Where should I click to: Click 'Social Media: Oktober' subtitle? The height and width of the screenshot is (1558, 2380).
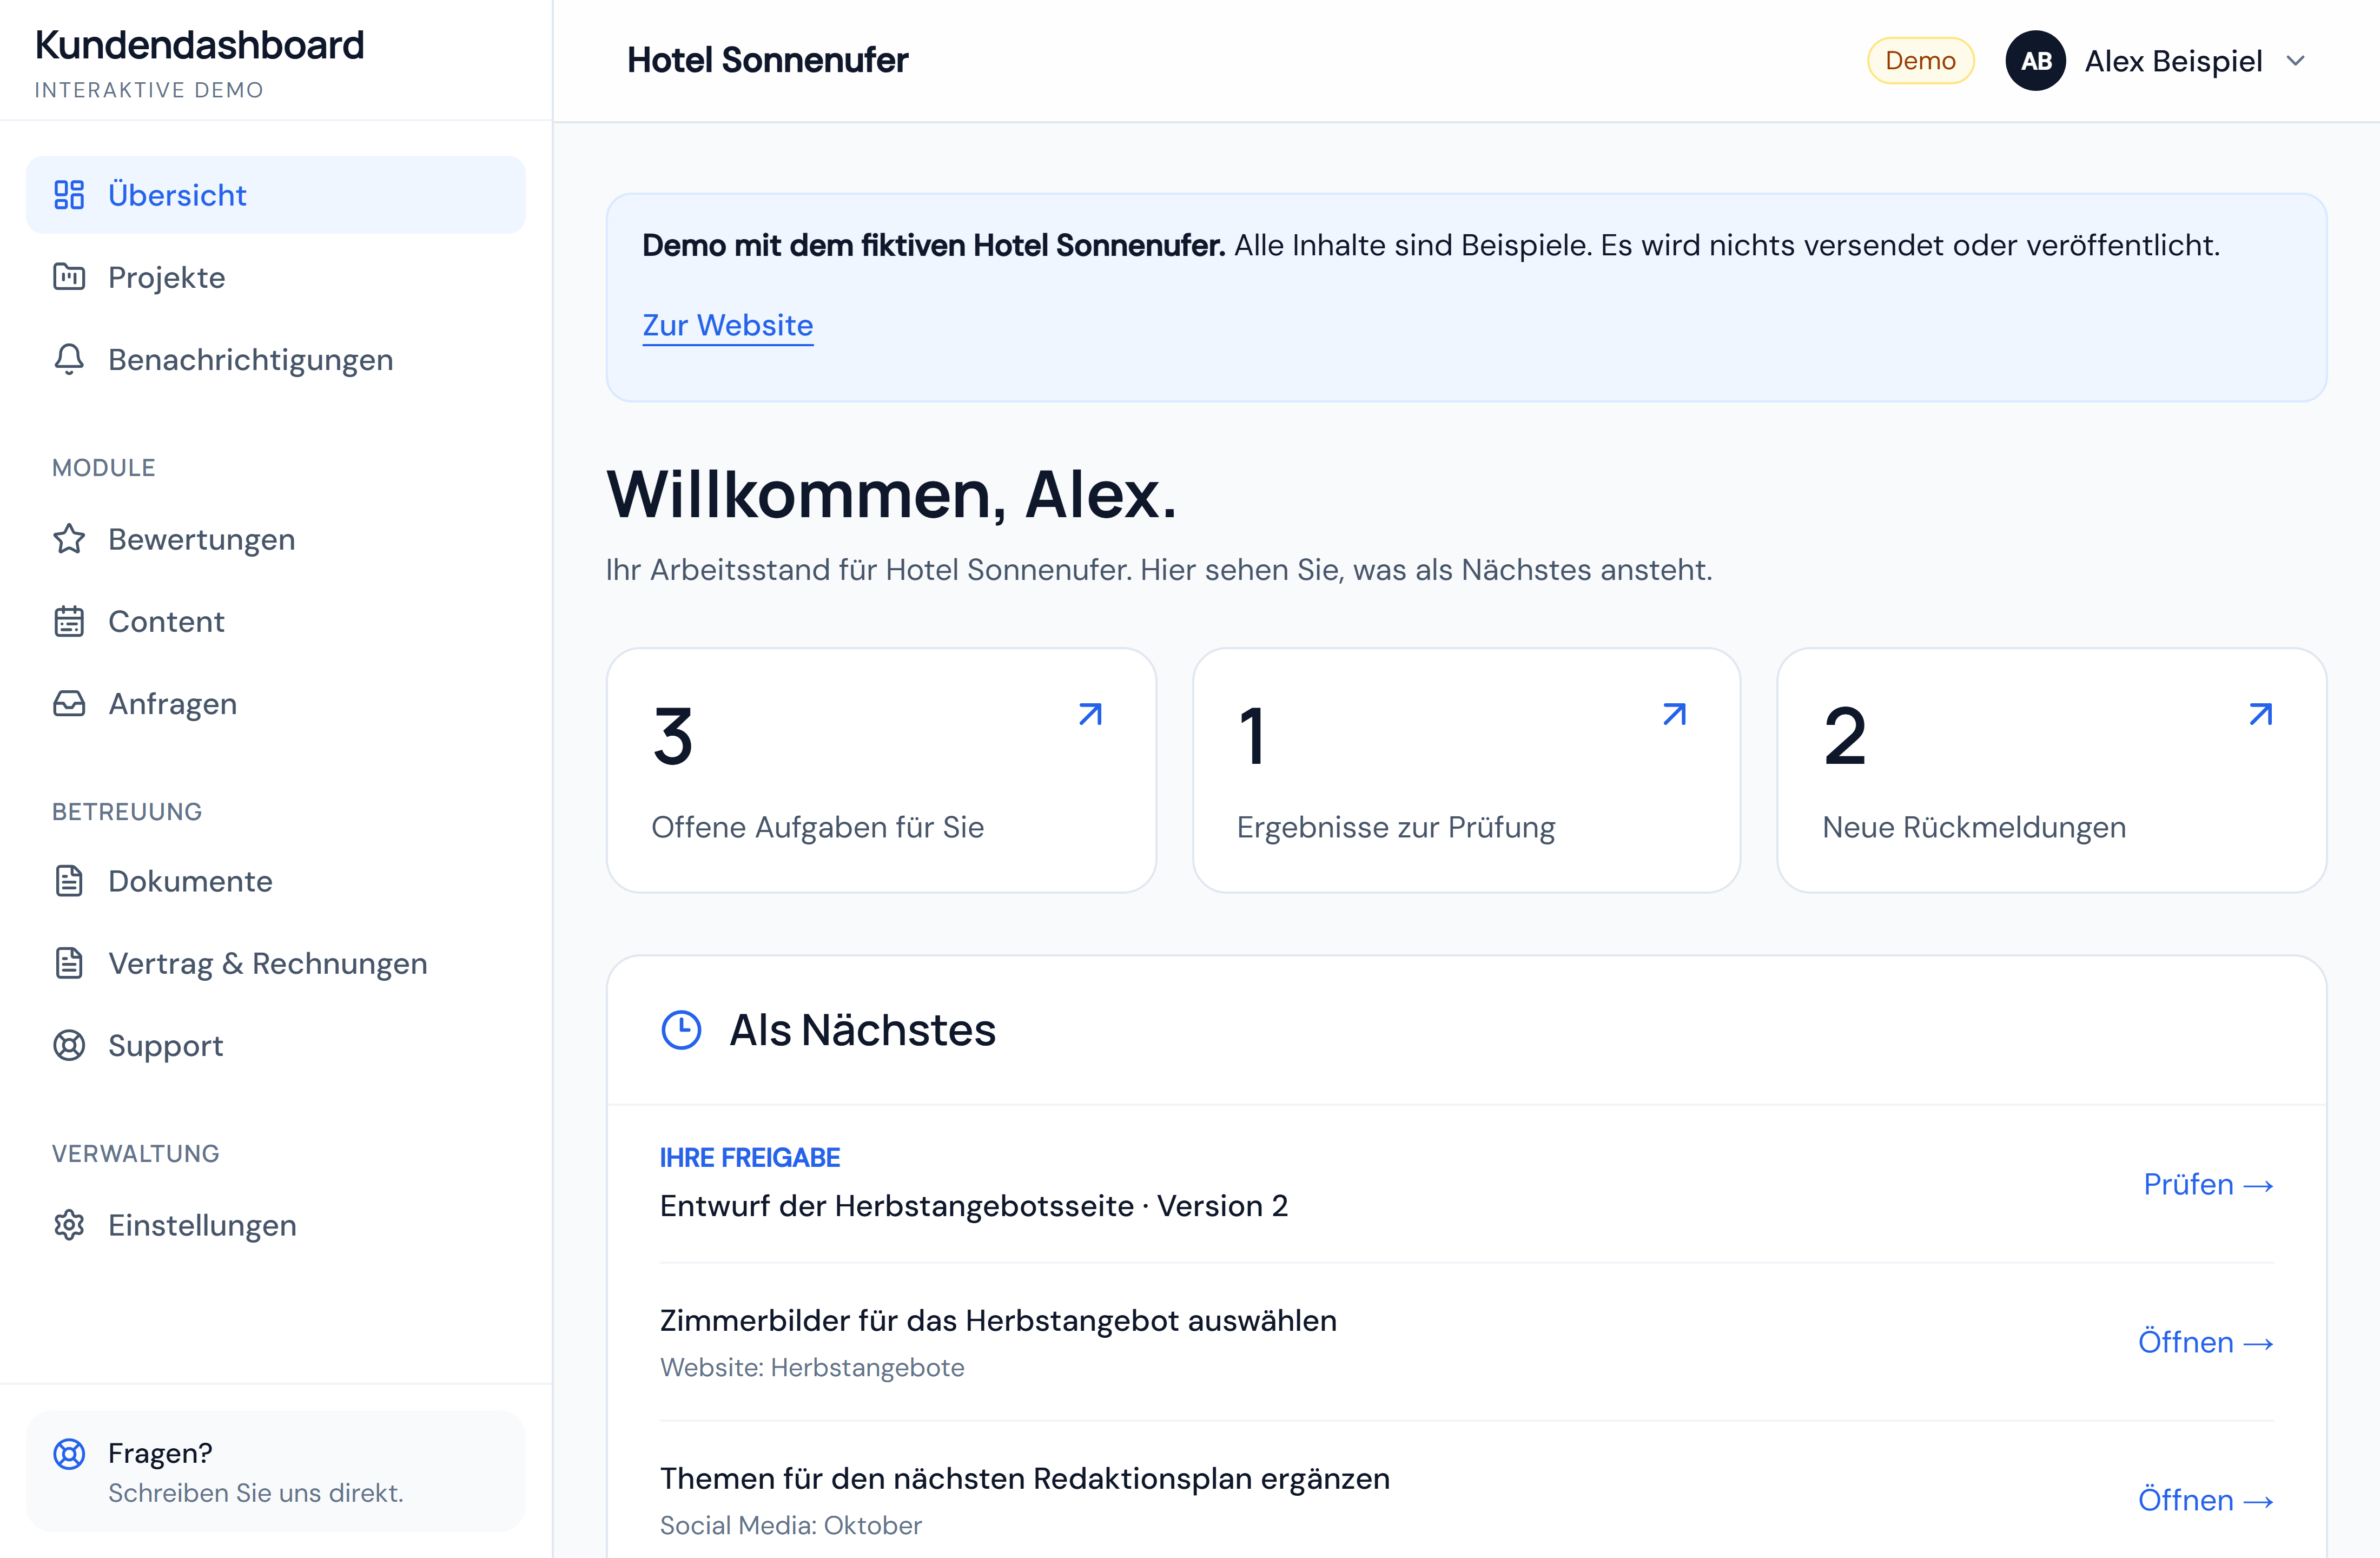point(791,1525)
